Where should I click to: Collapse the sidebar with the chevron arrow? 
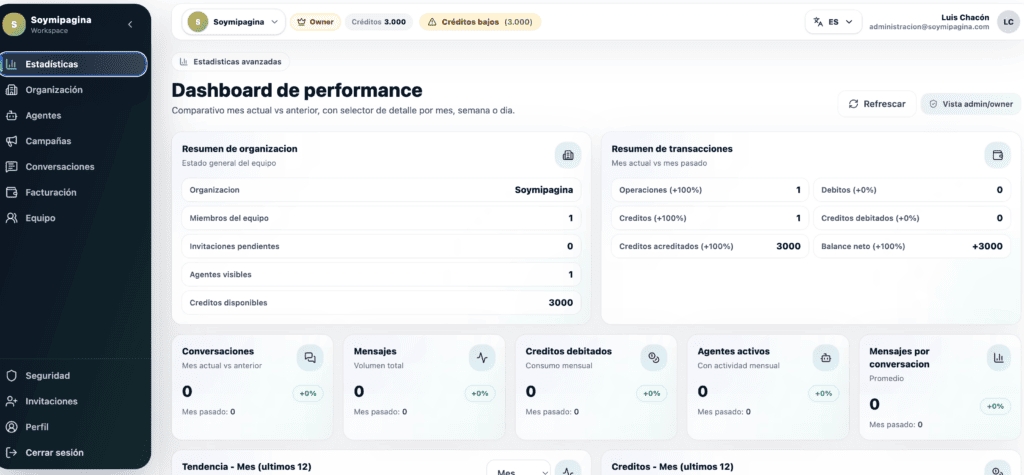point(130,23)
